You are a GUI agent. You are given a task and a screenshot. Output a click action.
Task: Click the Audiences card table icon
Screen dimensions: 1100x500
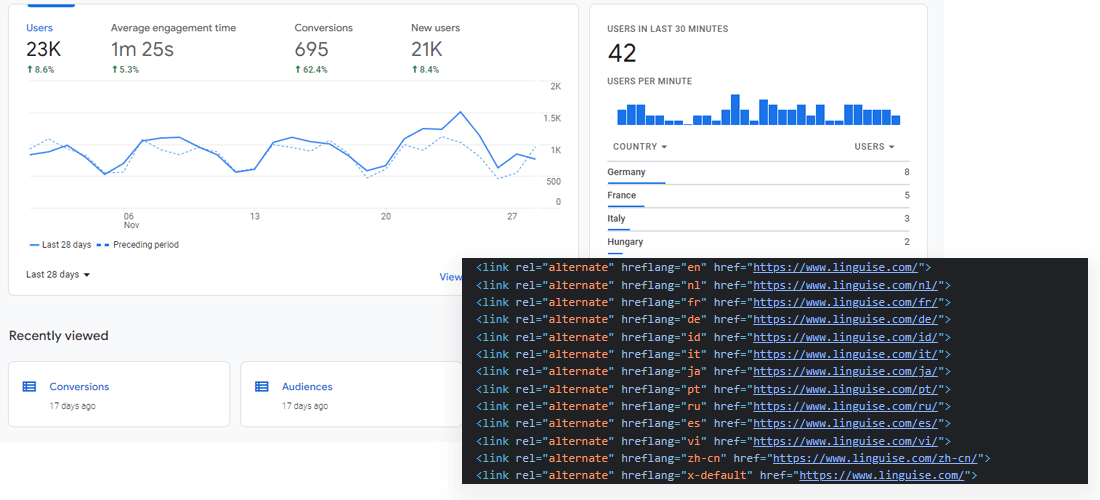[x=262, y=387]
